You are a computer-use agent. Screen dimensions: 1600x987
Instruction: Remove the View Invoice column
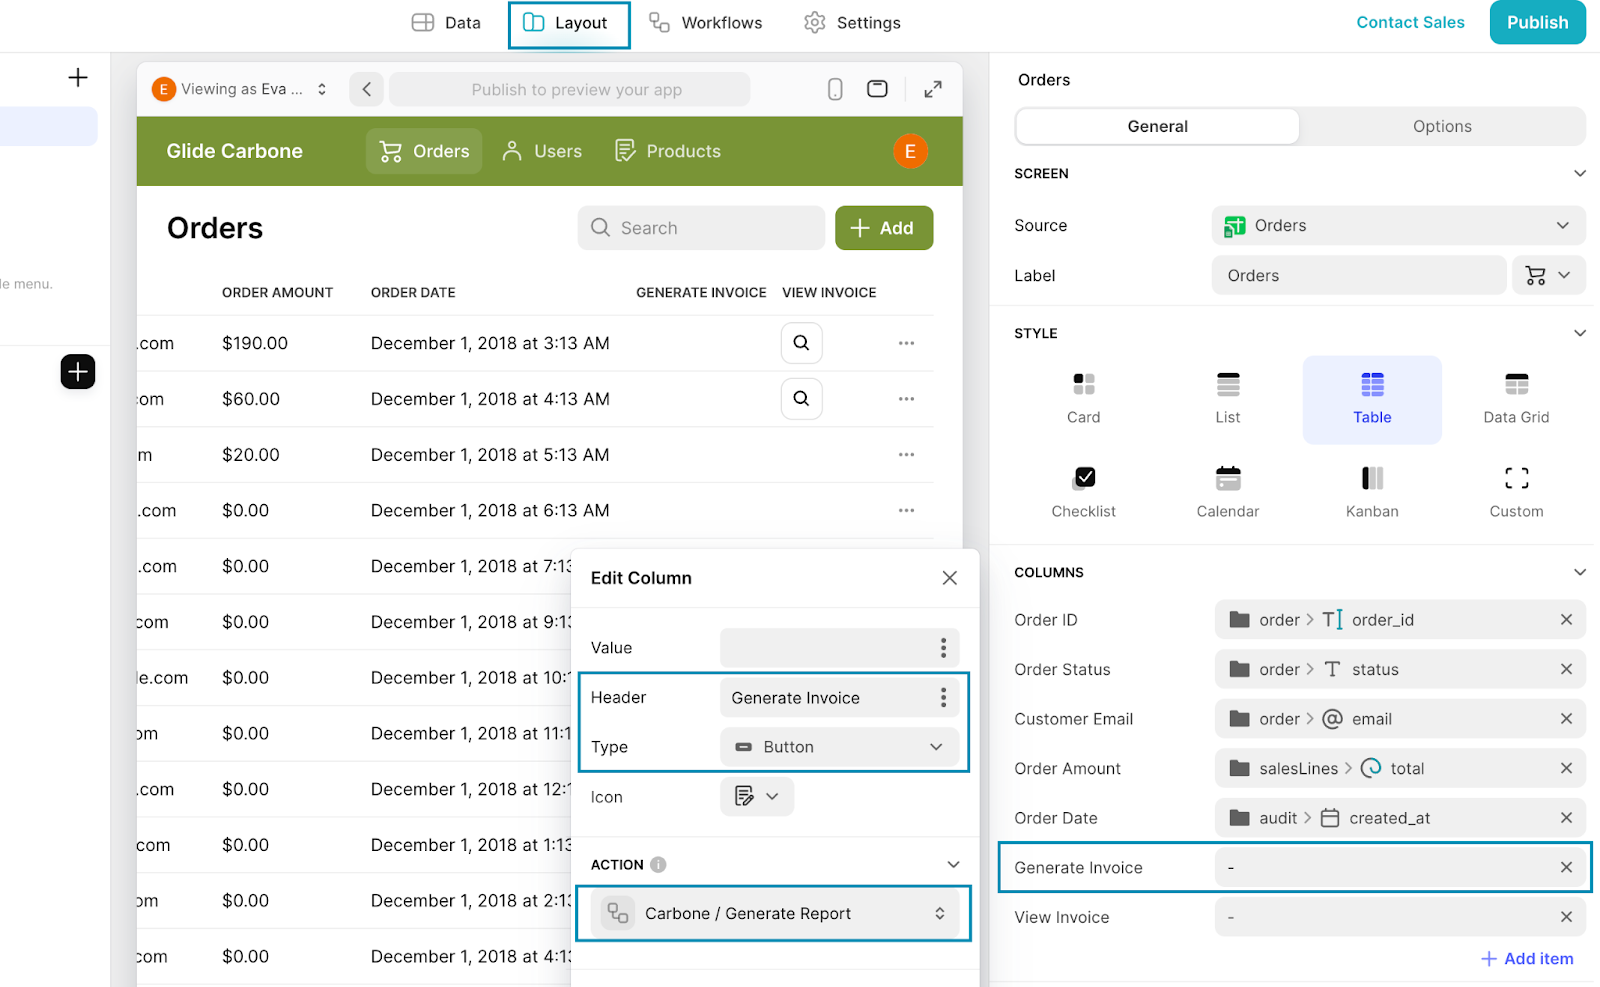pyautogui.click(x=1566, y=917)
